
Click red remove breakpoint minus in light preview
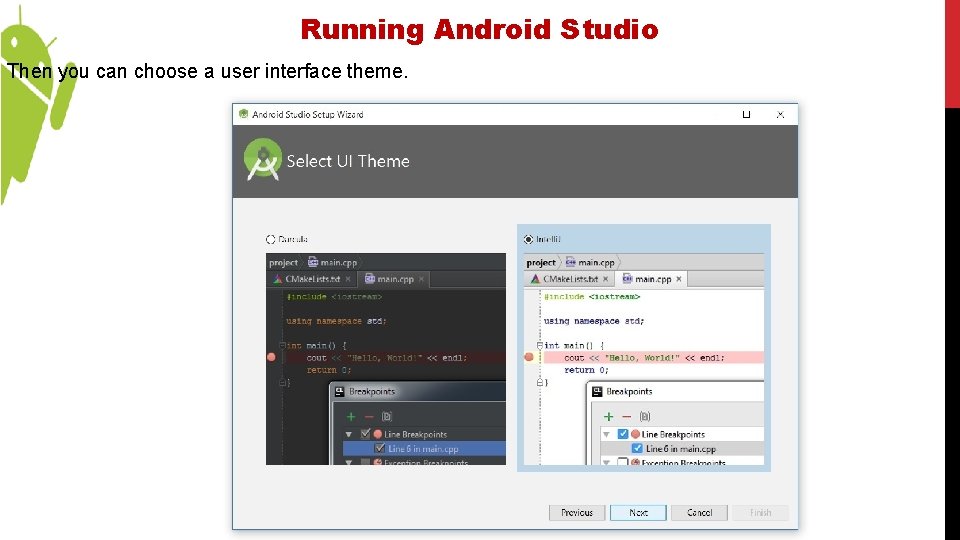tap(626, 417)
